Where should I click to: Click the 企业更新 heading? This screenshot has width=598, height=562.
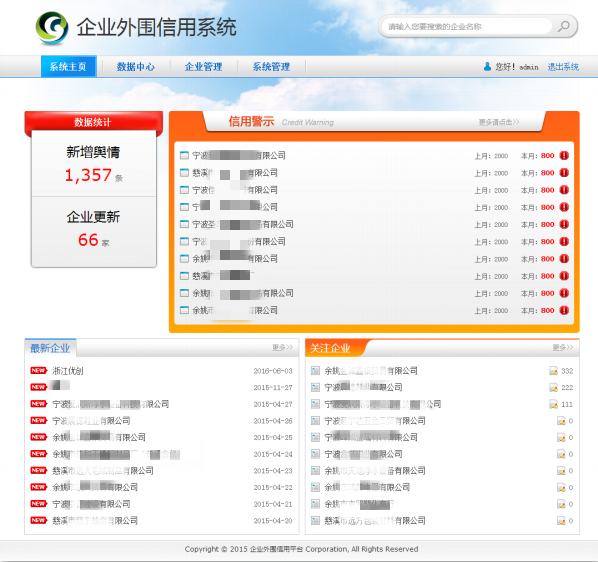93,217
